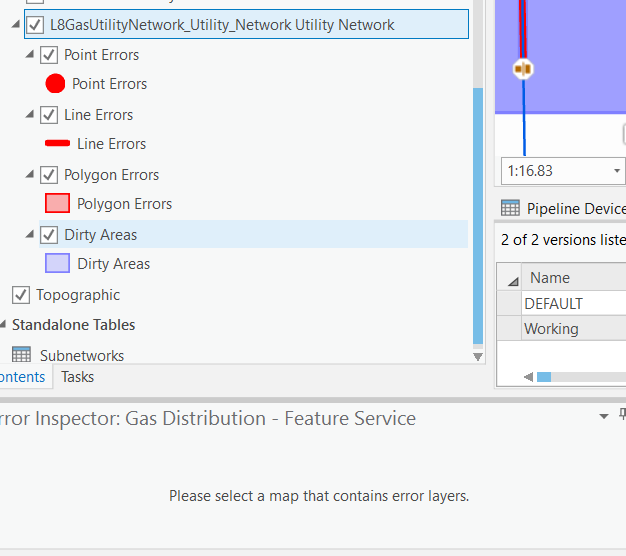The height and width of the screenshot is (556, 626).
Task: Switch to the Contents tab
Action: (x=22, y=377)
